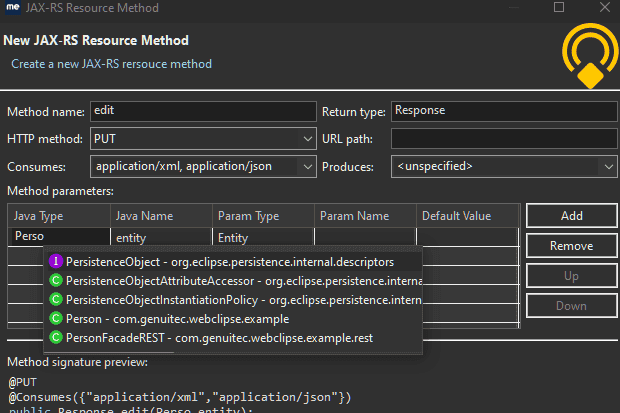The width and height of the screenshot is (620, 413).
Task: Select PersistenceObjectInstantiationPolicy suggestion
Action: click(x=233, y=299)
